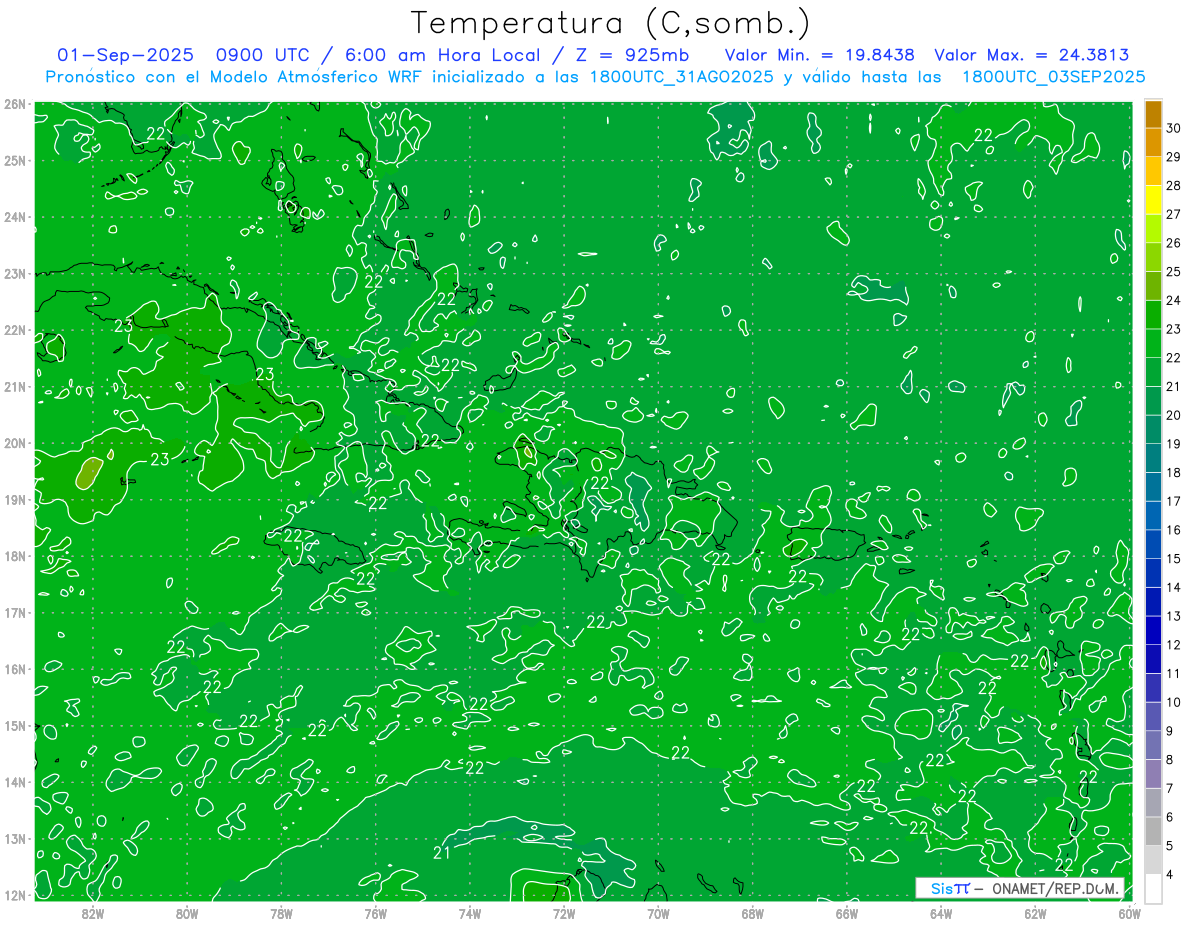Click the color scale label '20'
Image resolution: width=1200 pixels, height=927 pixels.
coord(1173,415)
